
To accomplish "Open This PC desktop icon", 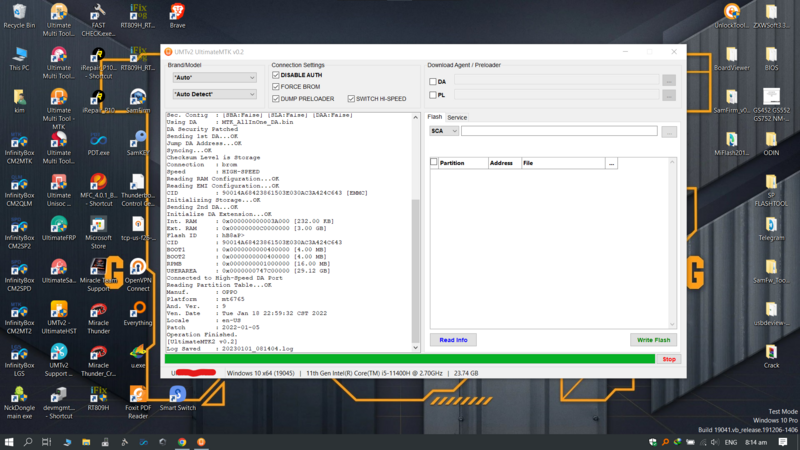I will pyautogui.click(x=19, y=59).
